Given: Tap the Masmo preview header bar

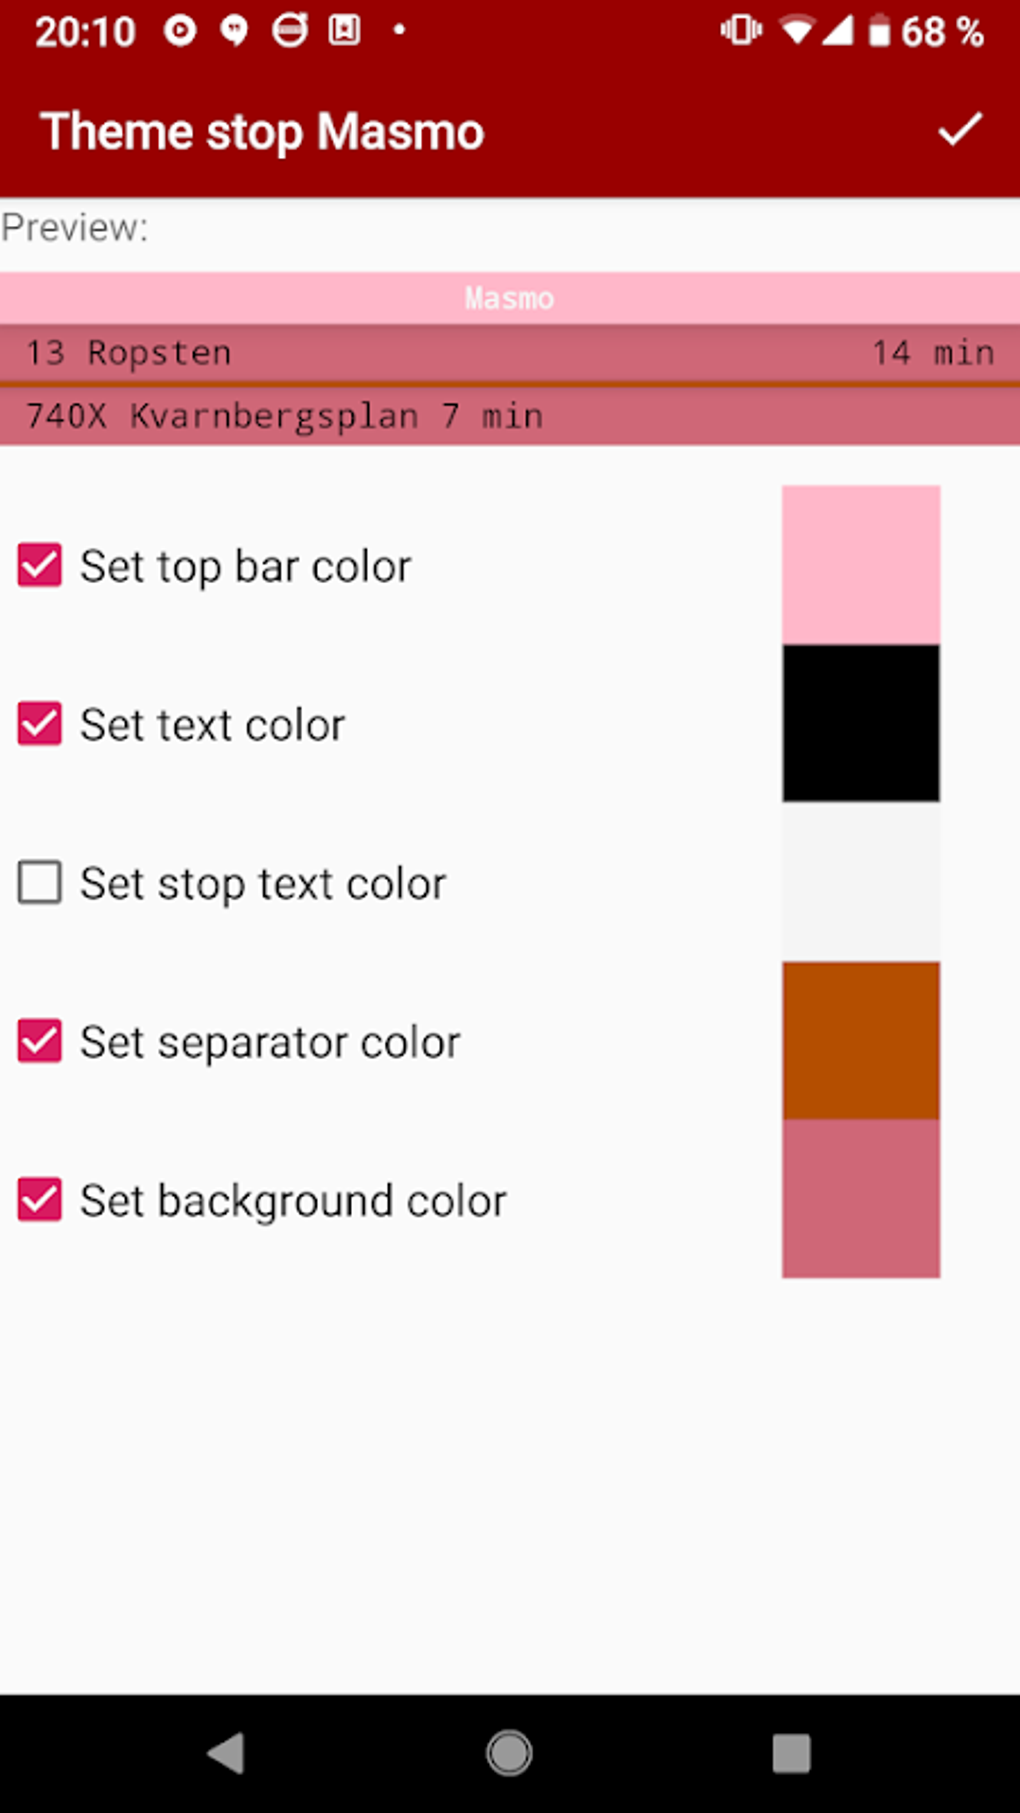Looking at the screenshot, I should (510, 298).
